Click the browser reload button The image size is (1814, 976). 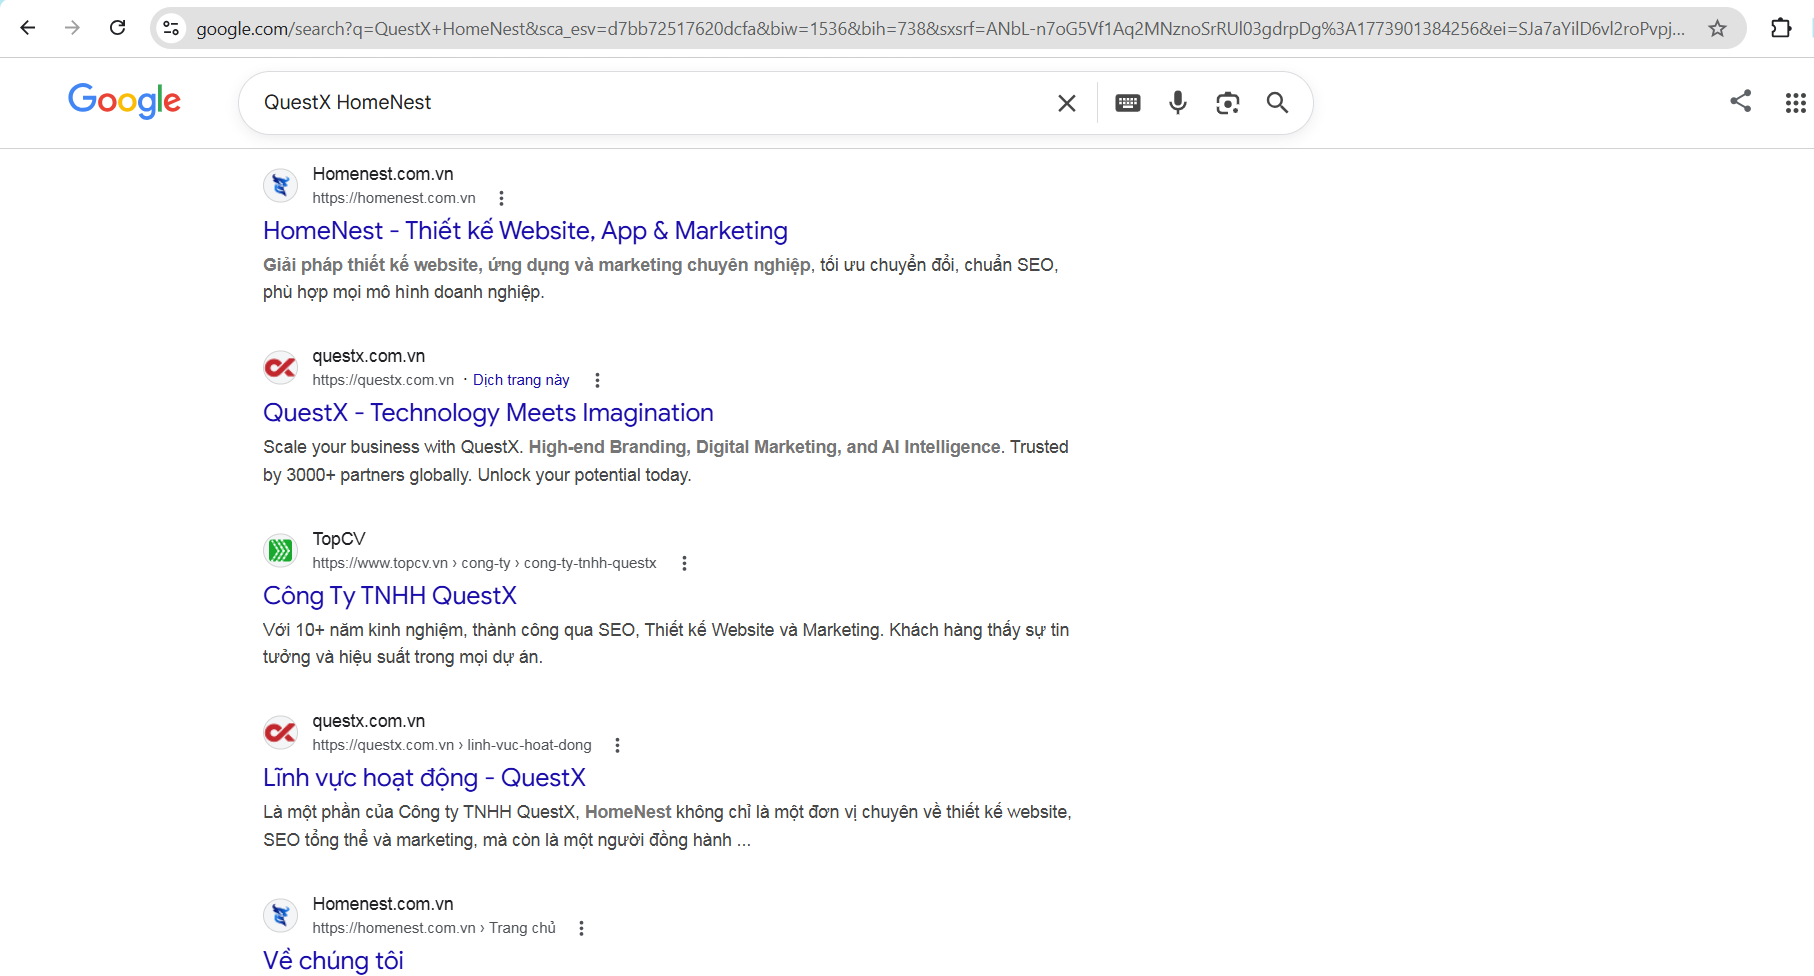pyautogui.click(x=117, y=28)
